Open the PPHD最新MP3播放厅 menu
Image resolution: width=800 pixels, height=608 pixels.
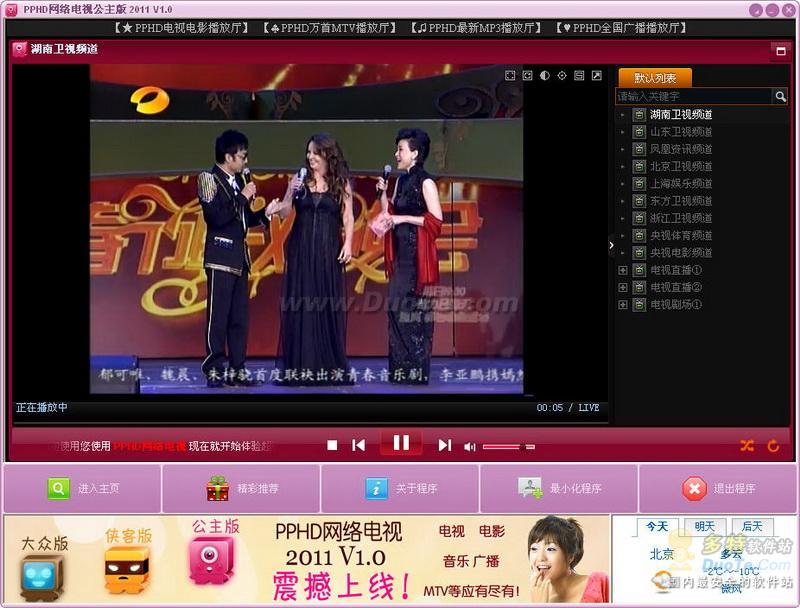point(476,28)
